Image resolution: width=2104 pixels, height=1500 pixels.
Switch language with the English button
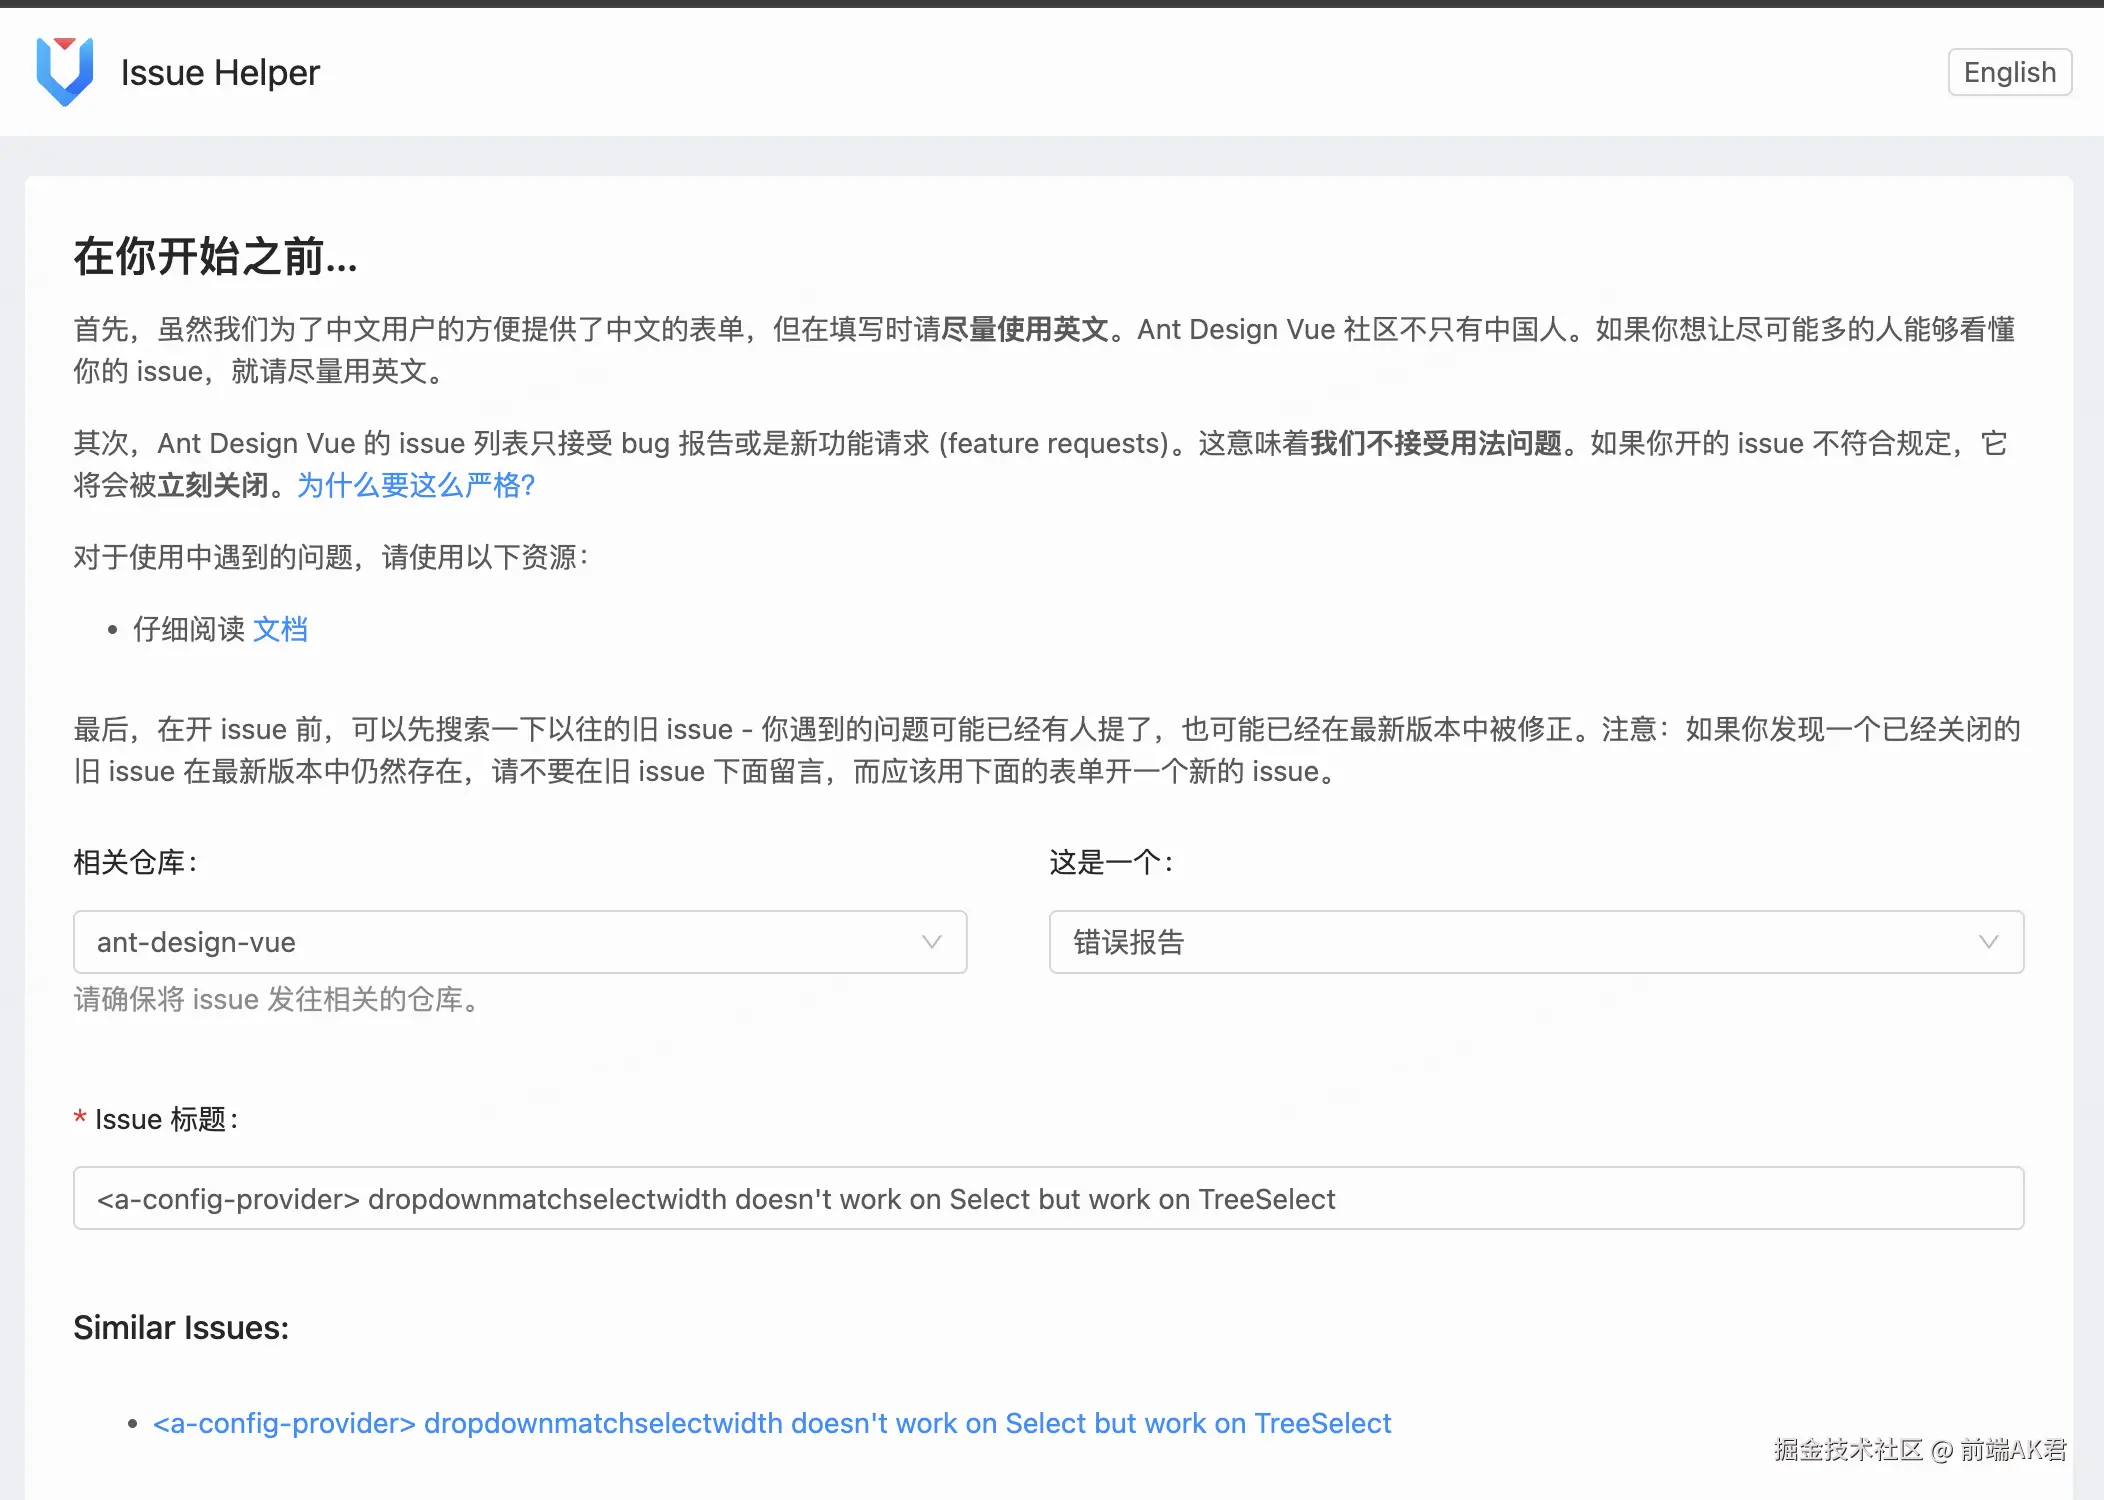click(x=2009, y=72)
